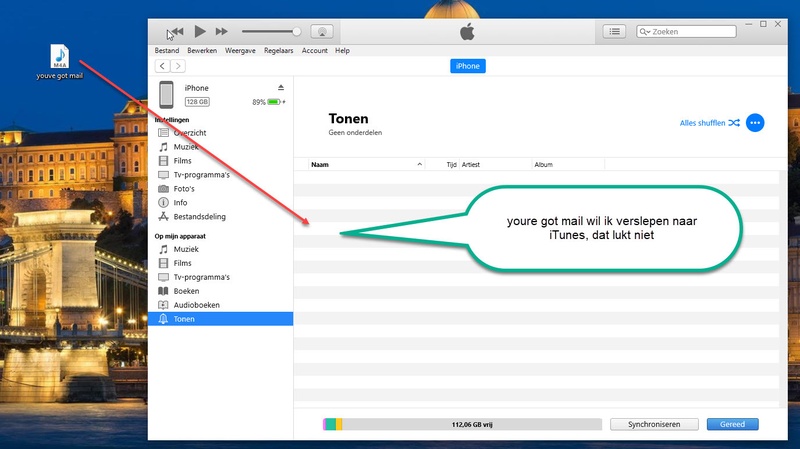Open the AirPlay output button

click(322, 32)
